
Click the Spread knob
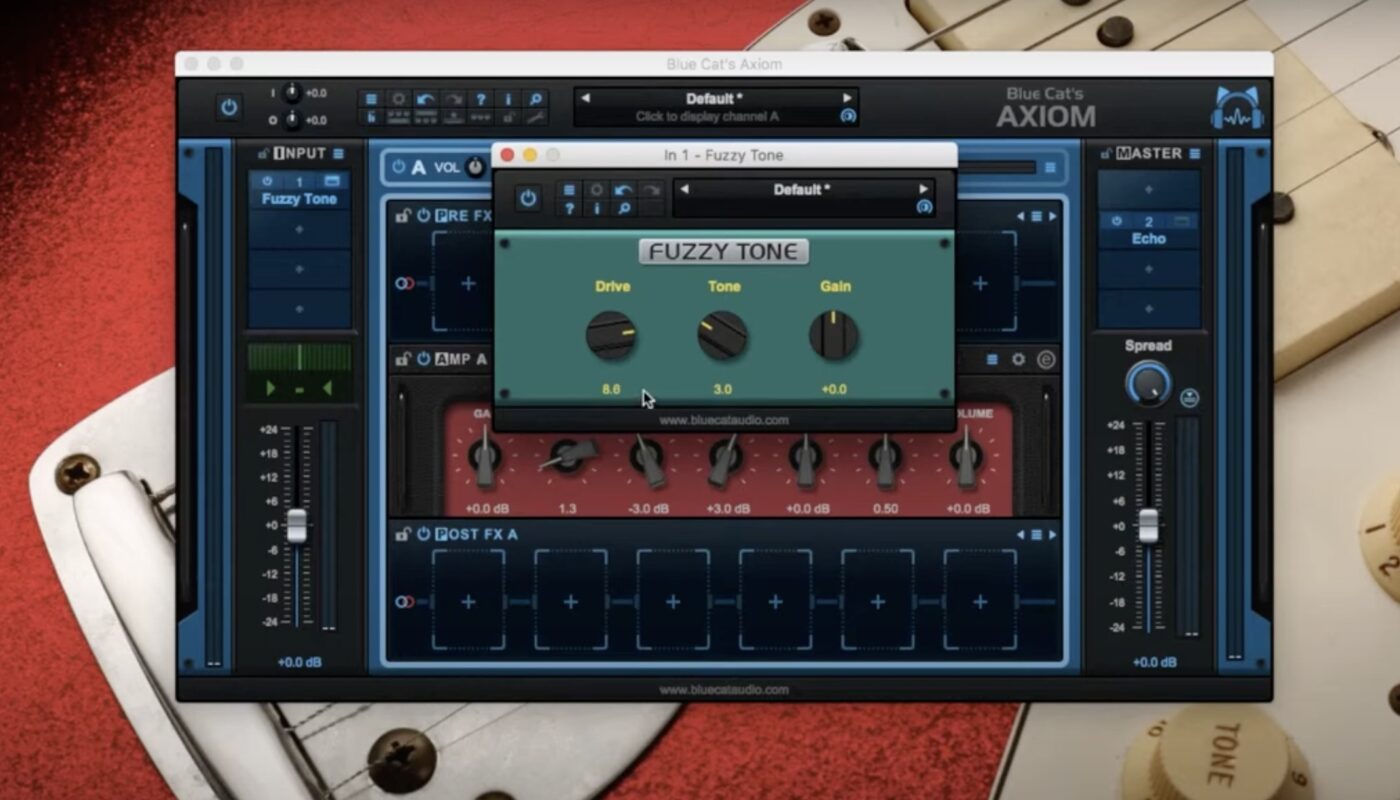[x=1149, y=384]
